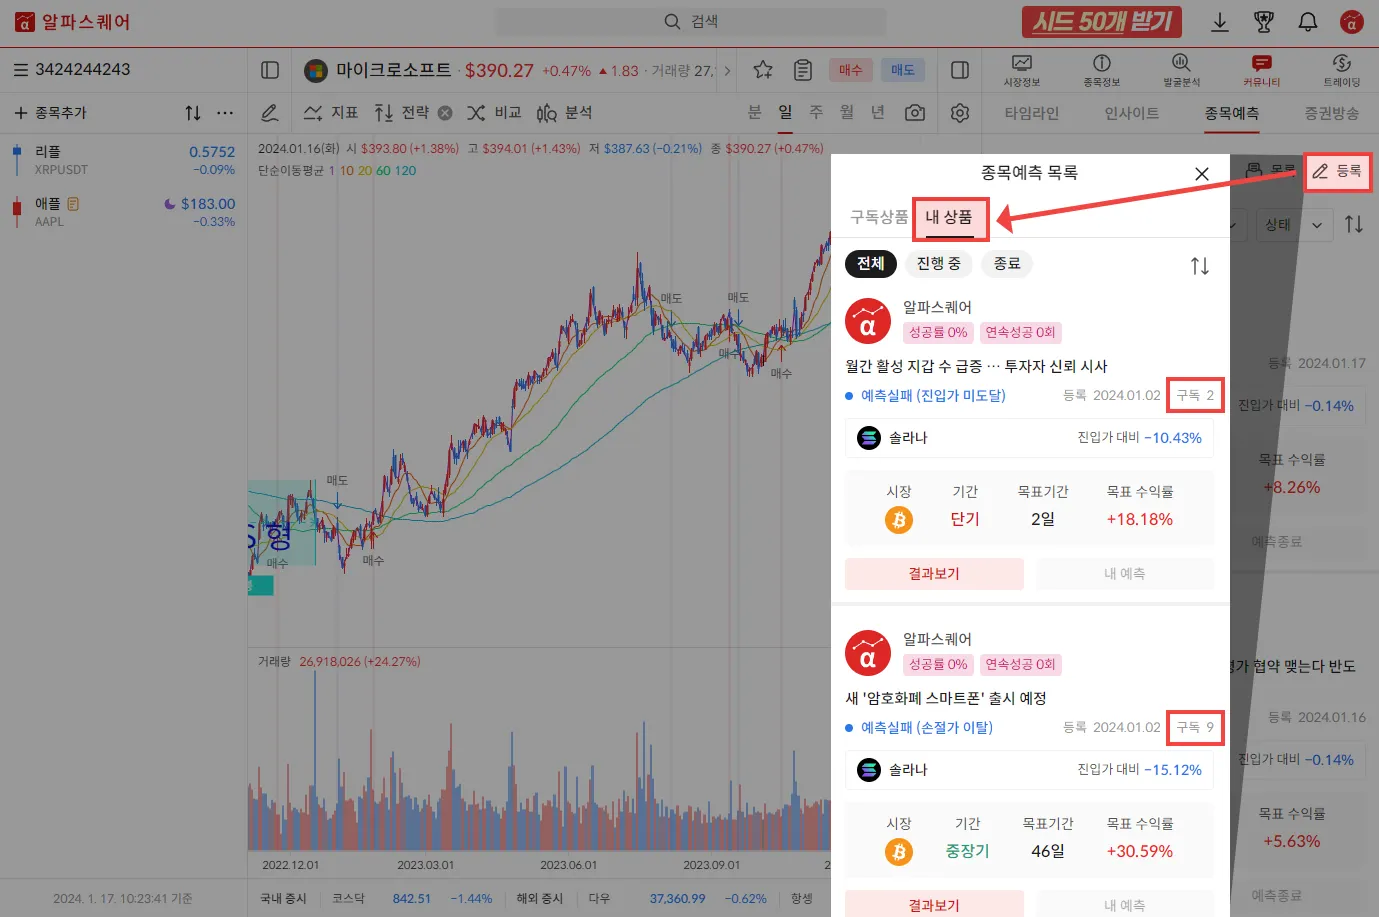Select the 월 monthly interval
The height and width of the screenshot is (917, 1379).
[847, 112]
